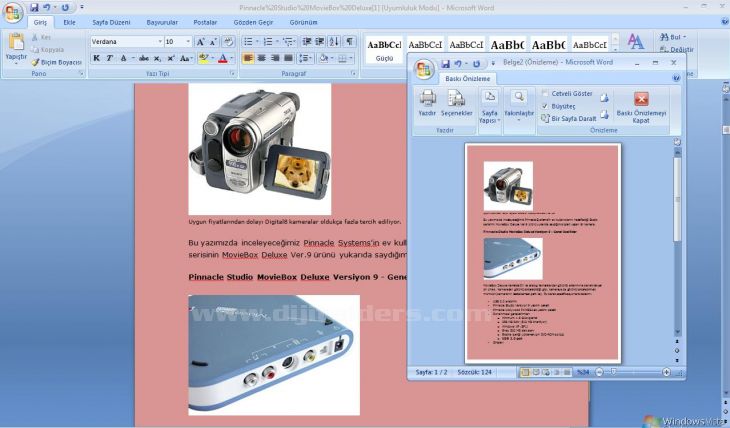Toggle subscript x₂ formatting
Screen dimensions: 730x428
click(x=158, y=58)
